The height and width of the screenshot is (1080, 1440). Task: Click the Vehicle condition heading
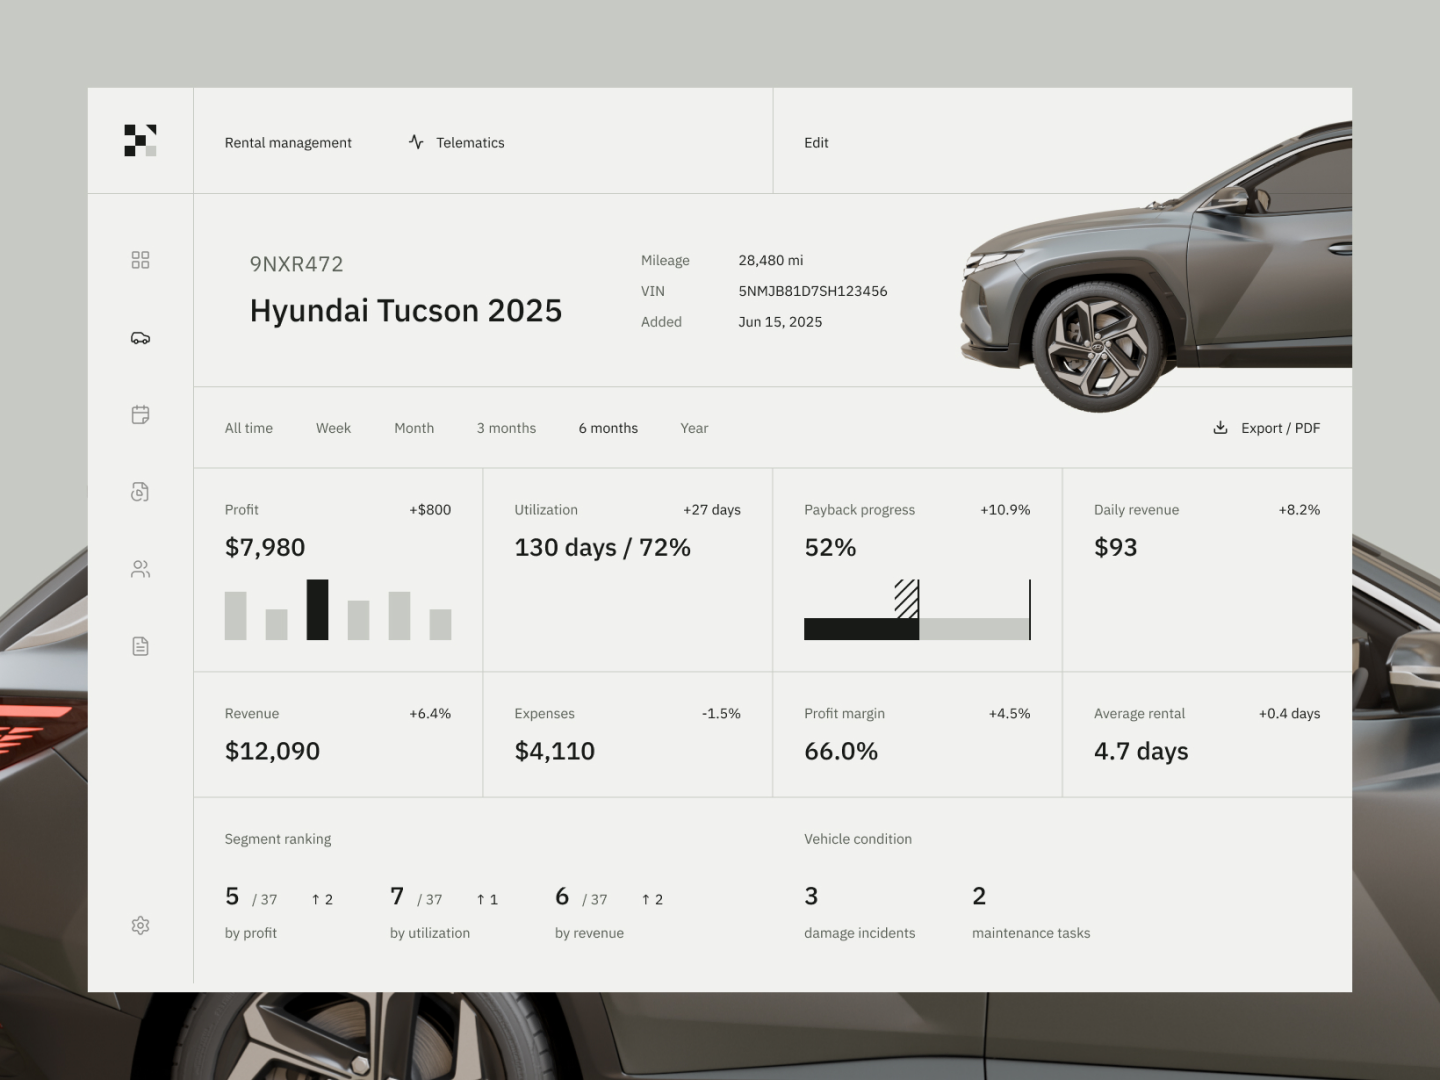(858, 839)
